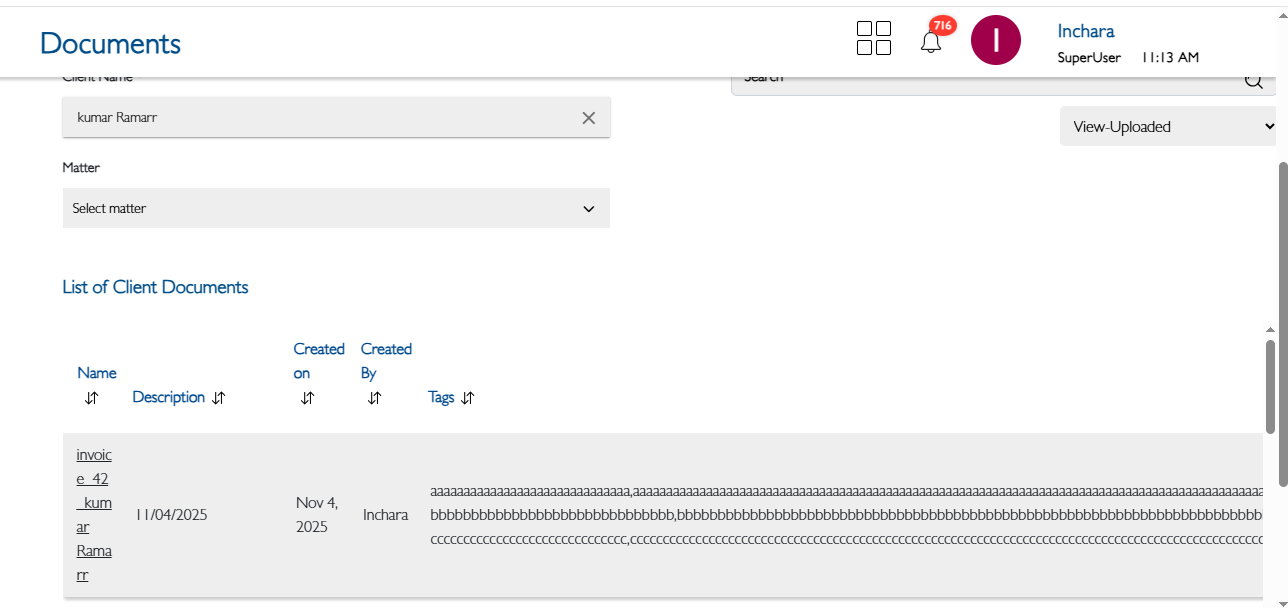Sort by Created By sort arrows
Image resolution: width=1288 pixels, height=608 pixels.
click(x=374, y=398)
